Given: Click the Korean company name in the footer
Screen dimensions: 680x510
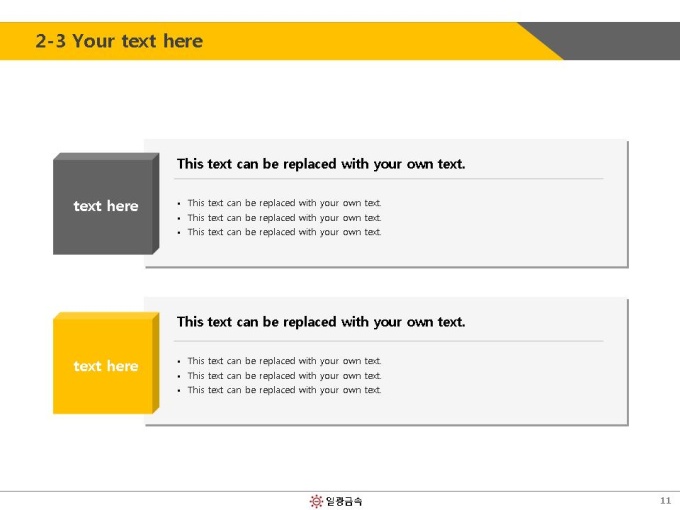Looking at the screenshot, I should click(x=343, y=501).
